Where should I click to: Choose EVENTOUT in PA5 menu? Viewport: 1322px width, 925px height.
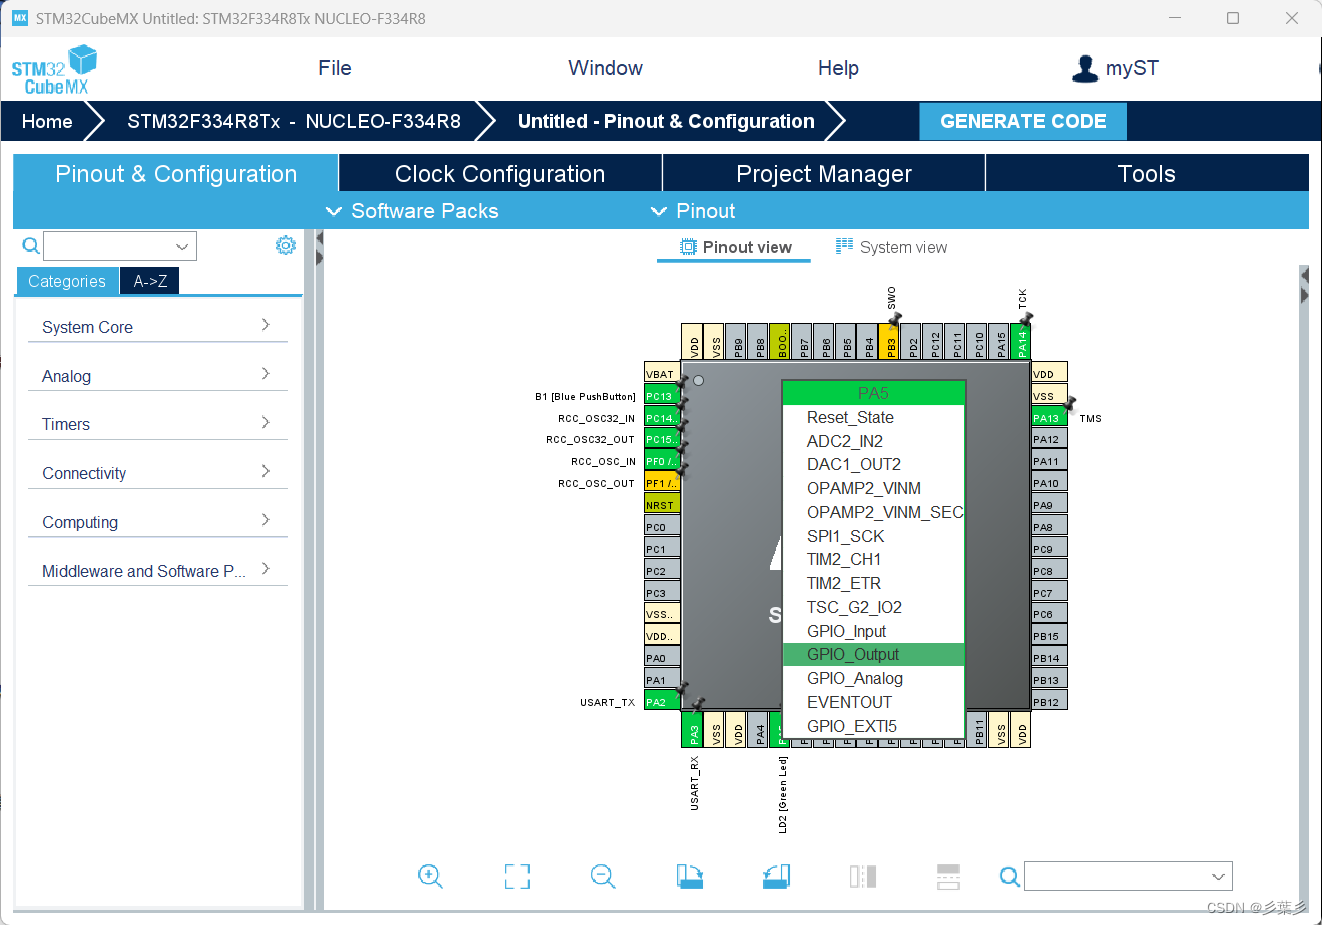pos(873,702)
